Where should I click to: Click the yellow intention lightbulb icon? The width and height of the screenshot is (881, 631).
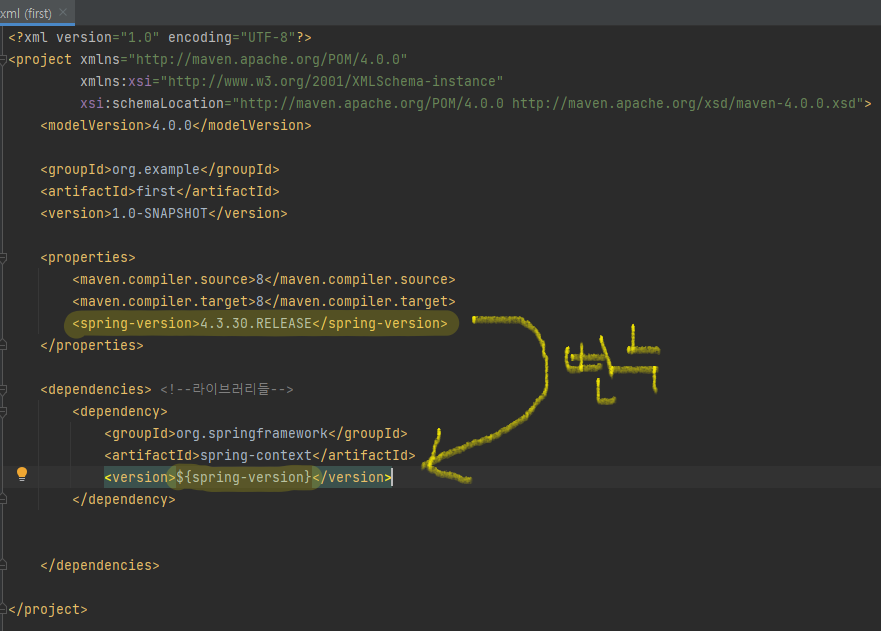tap(22, 474)
